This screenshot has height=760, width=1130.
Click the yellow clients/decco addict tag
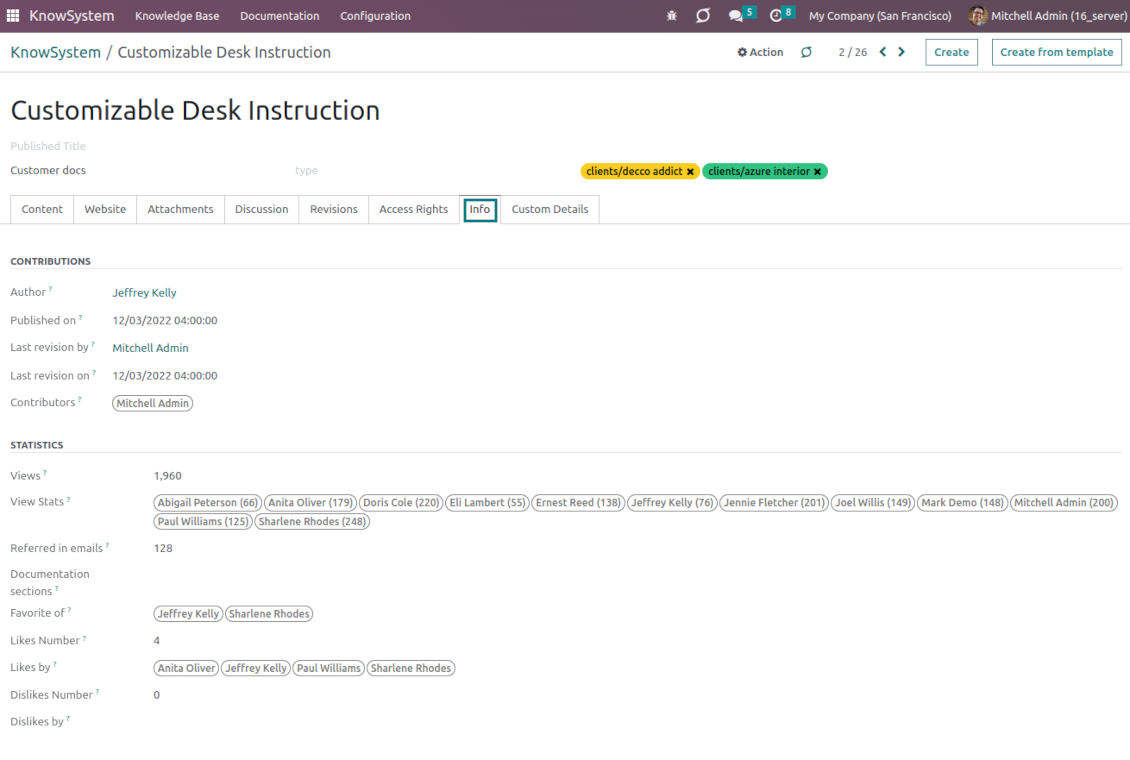coord(634,171)
